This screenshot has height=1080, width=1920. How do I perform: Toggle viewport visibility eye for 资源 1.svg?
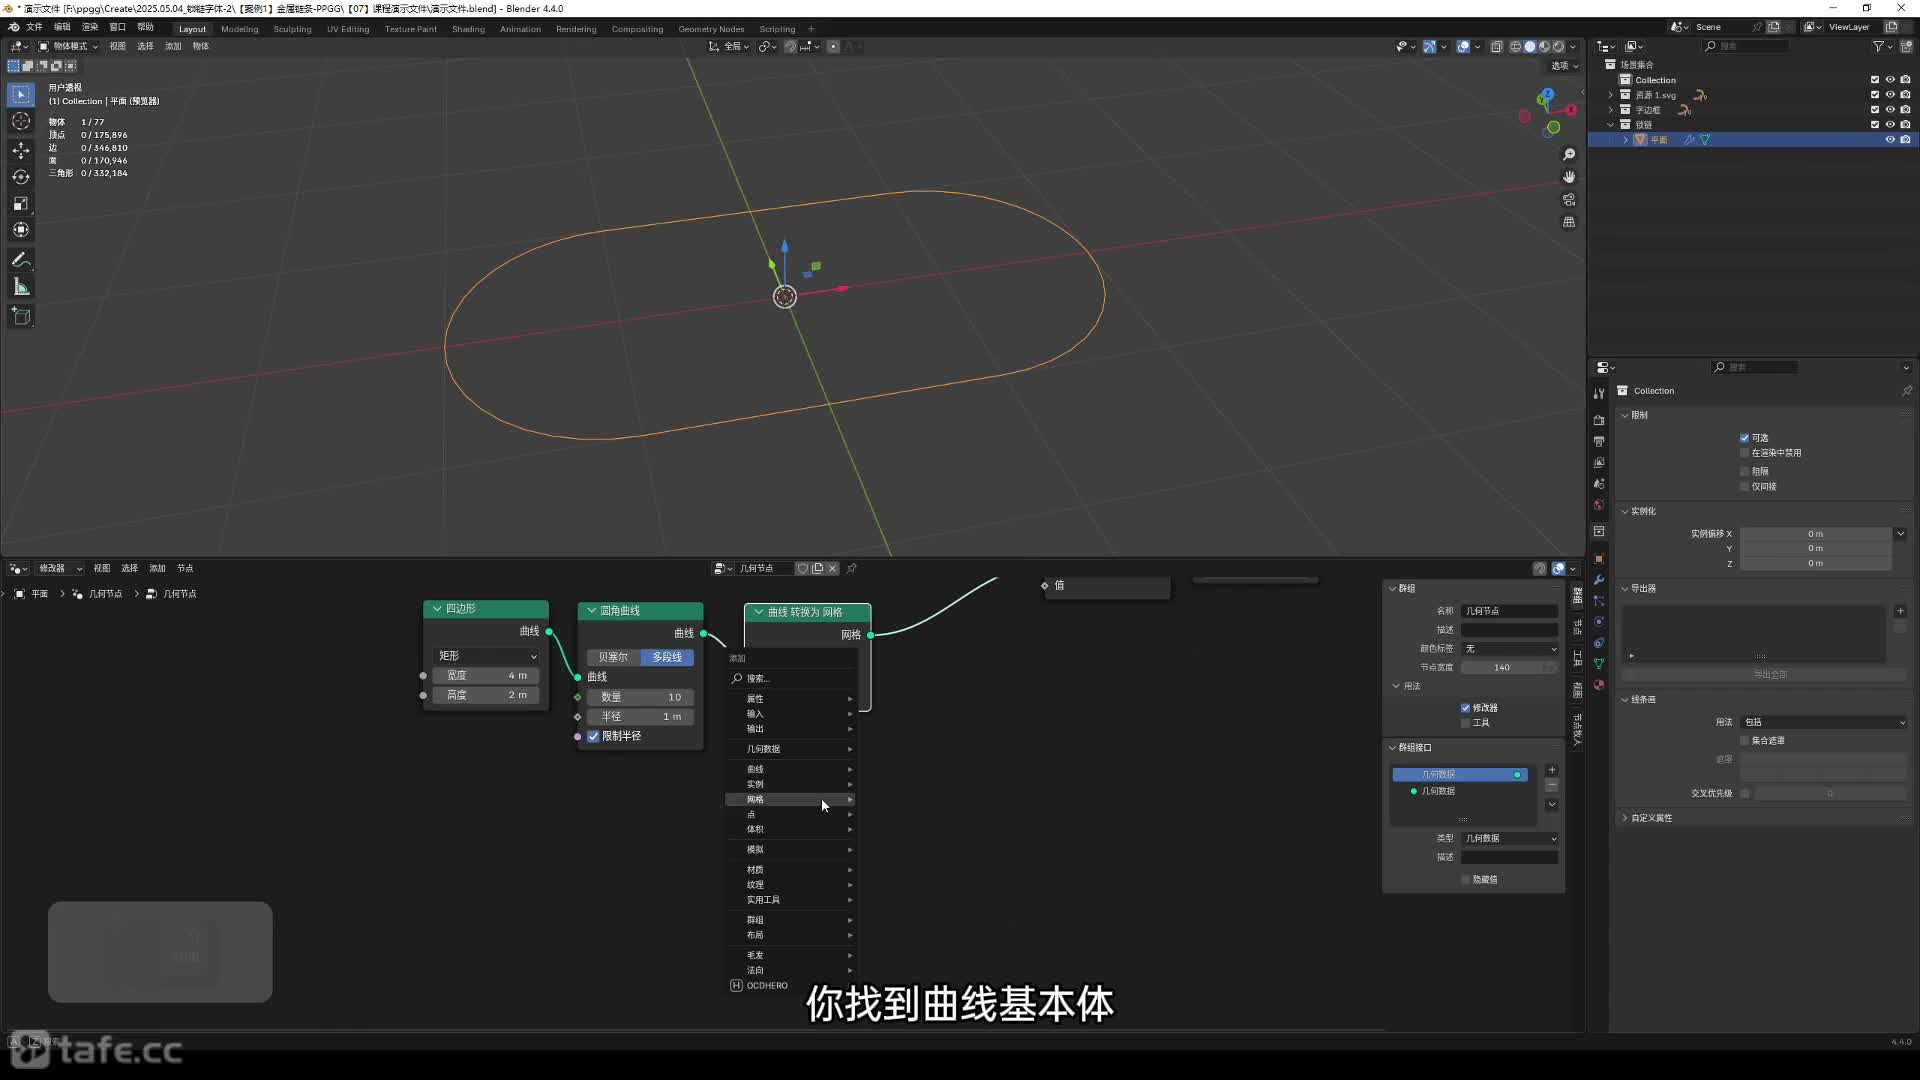pos(1890,95)
